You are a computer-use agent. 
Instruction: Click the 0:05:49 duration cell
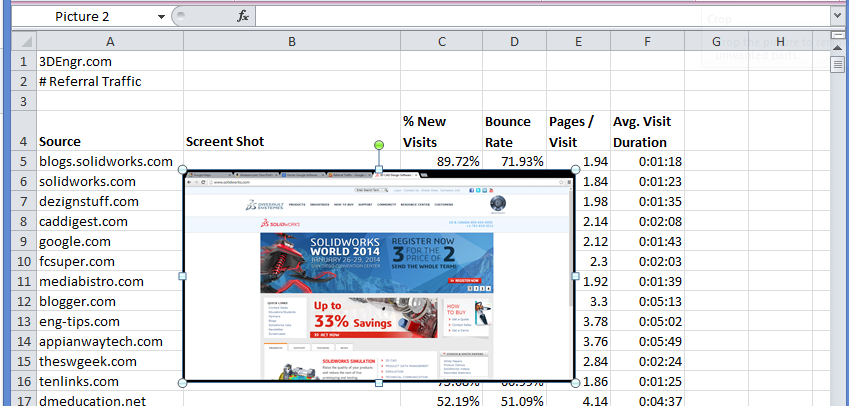[x=648, y=342]
